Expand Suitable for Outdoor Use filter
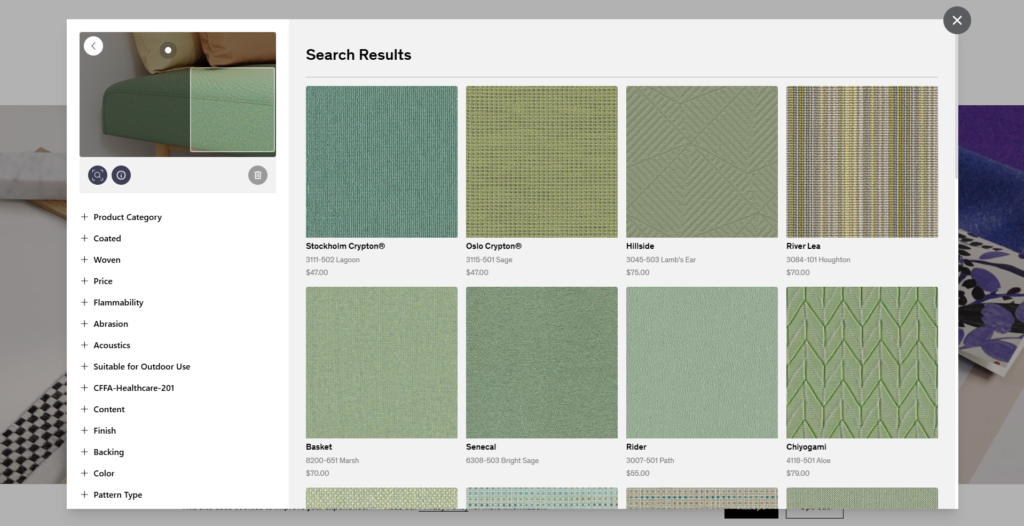The width and height of the screenshot is (1024, 526). click(x=135, y=367)
